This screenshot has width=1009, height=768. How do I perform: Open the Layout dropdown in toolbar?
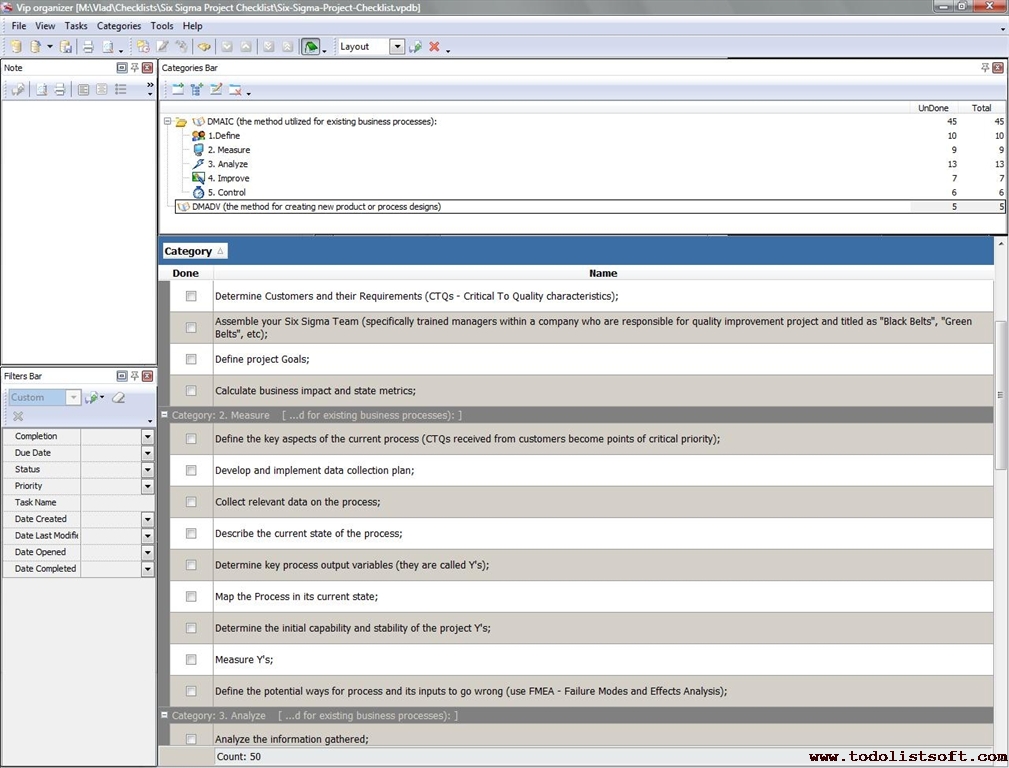pyautogui.click(x=397, y=47)
